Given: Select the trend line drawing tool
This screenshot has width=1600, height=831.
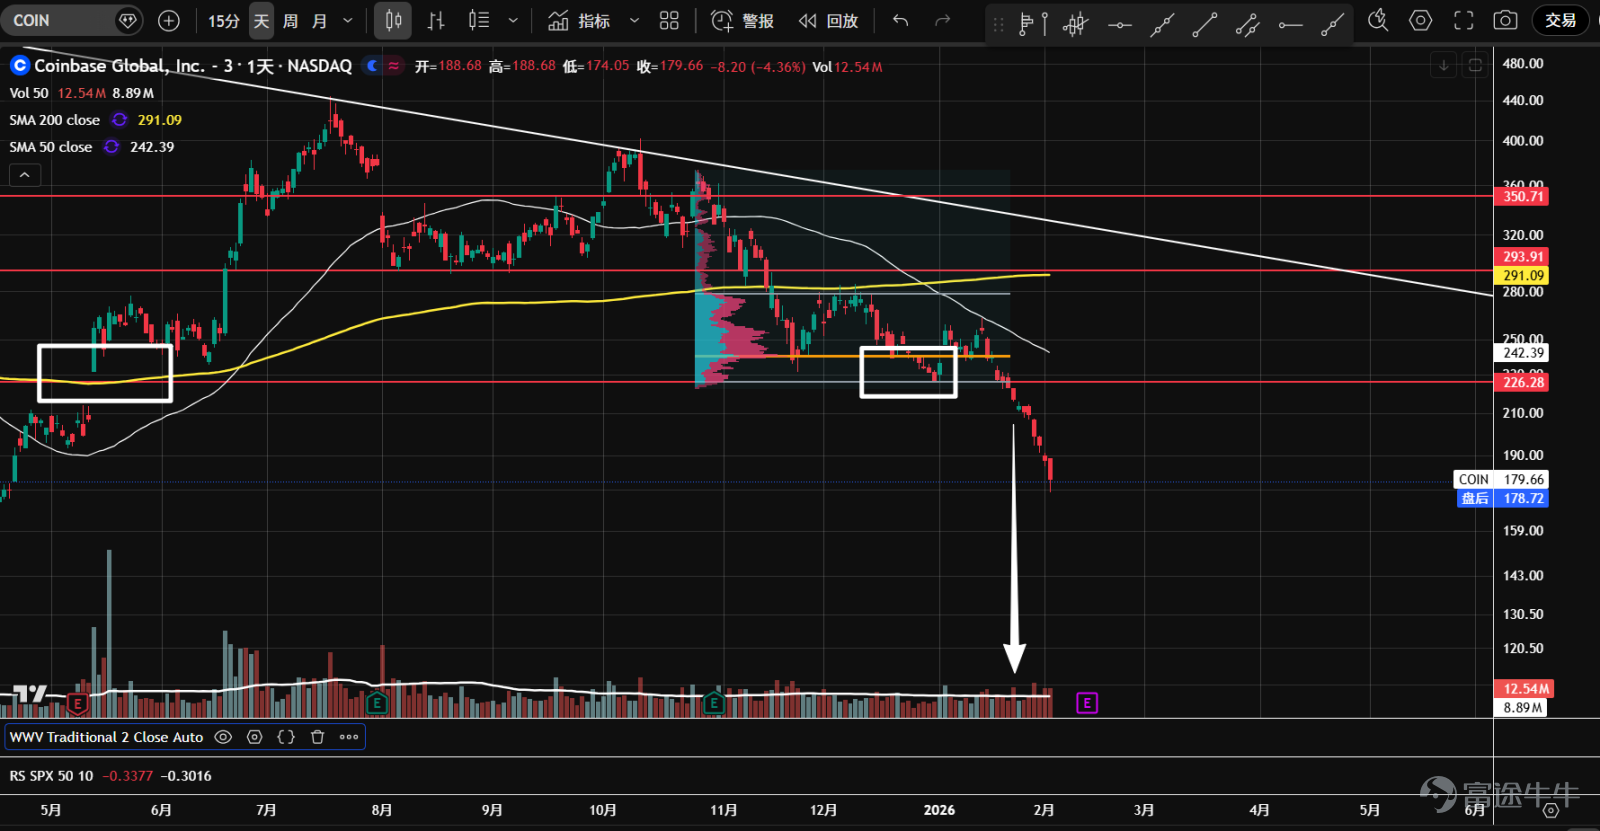Looking at the screenshot, I should coord(1204,23).
